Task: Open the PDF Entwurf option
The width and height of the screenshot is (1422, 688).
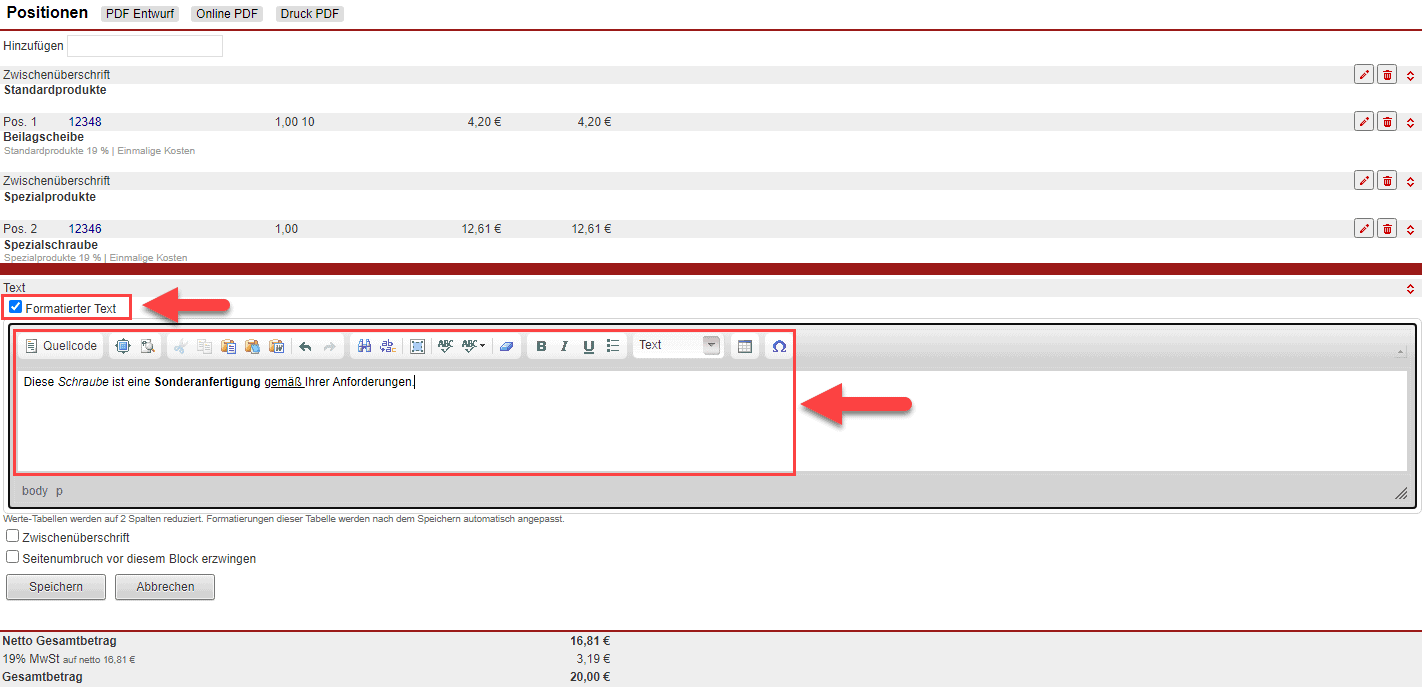Action: point(140,14)
